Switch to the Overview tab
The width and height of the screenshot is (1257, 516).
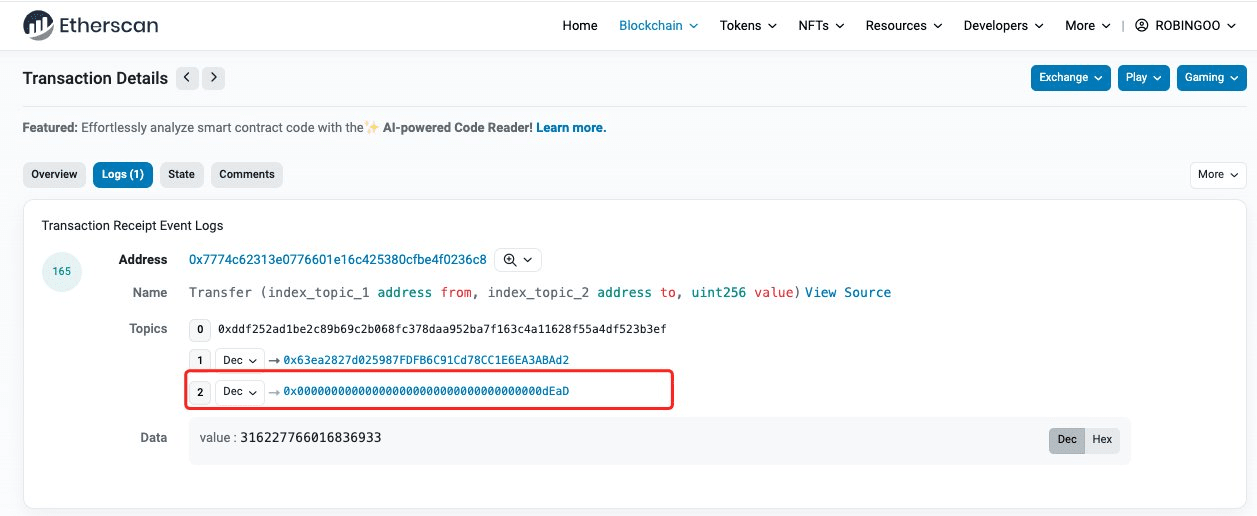tap(54, 175)
